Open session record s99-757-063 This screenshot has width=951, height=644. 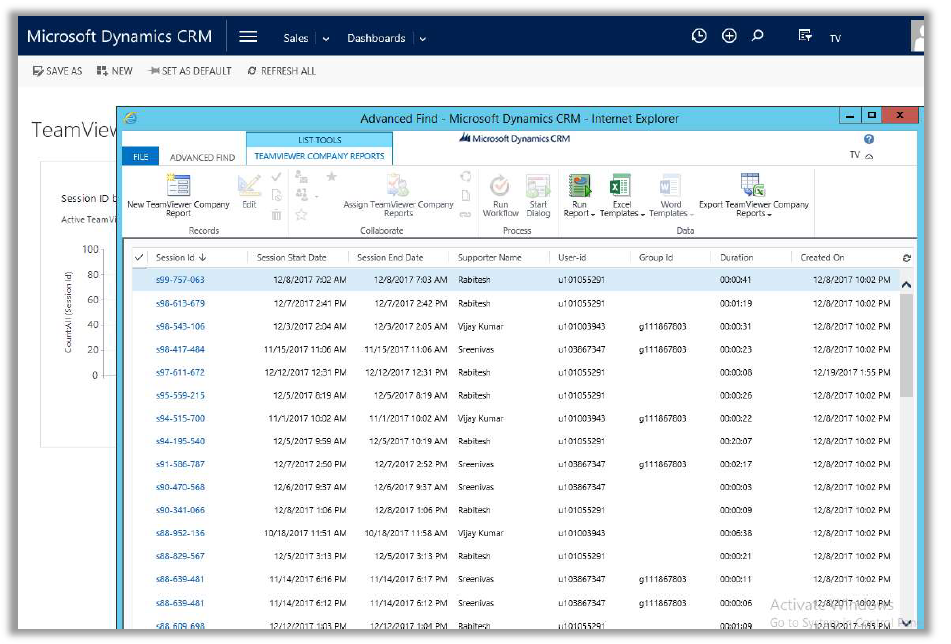click(180, 280)
